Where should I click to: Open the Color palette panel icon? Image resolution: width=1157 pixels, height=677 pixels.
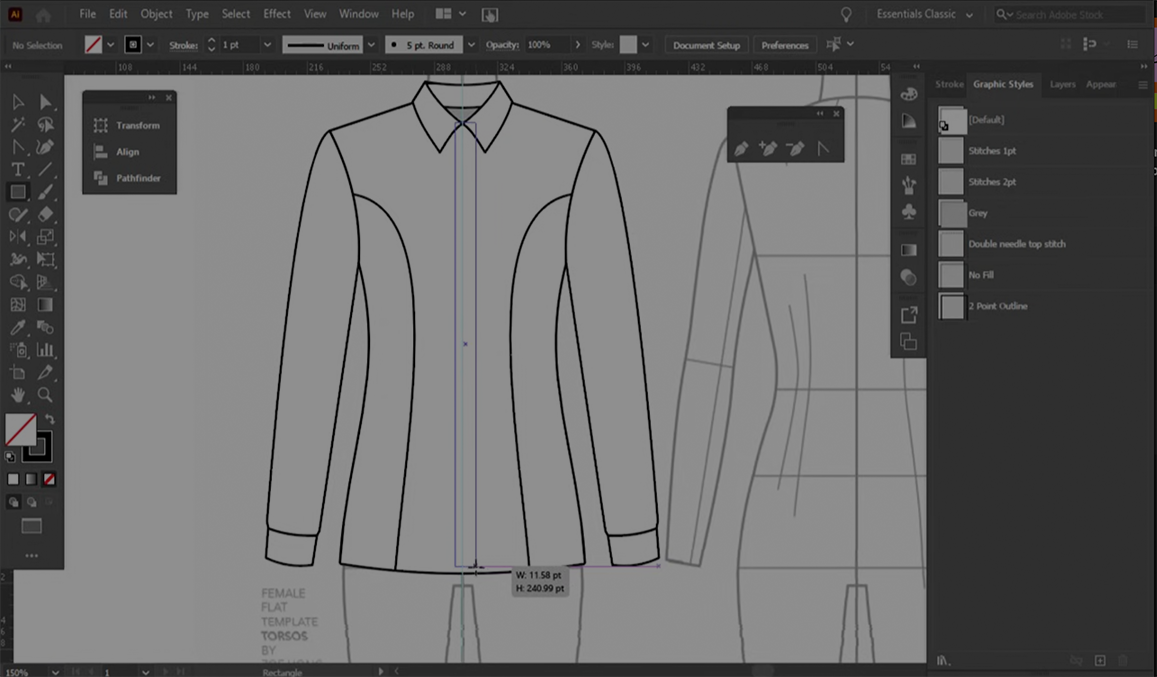tap(908, 94)
